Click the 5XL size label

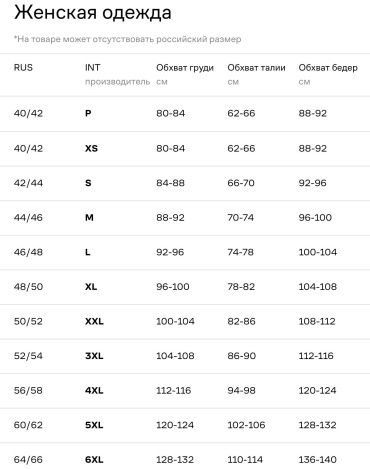coord(94,425)
